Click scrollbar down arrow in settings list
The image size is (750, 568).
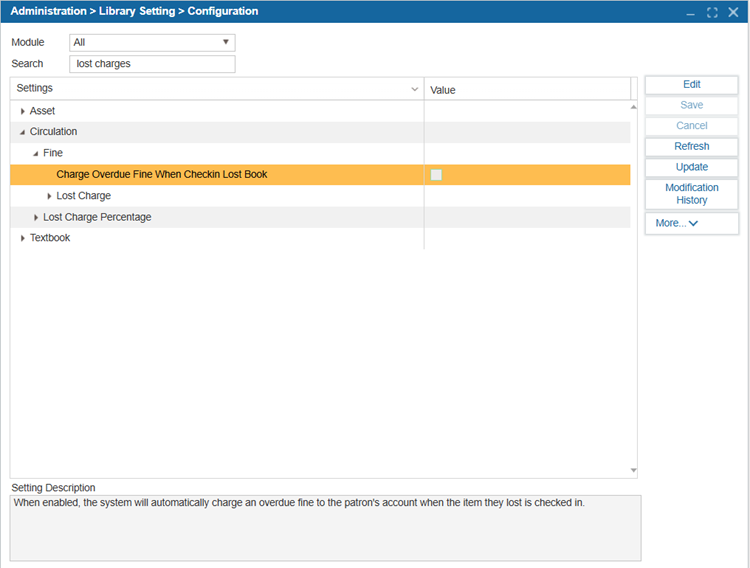633,470
